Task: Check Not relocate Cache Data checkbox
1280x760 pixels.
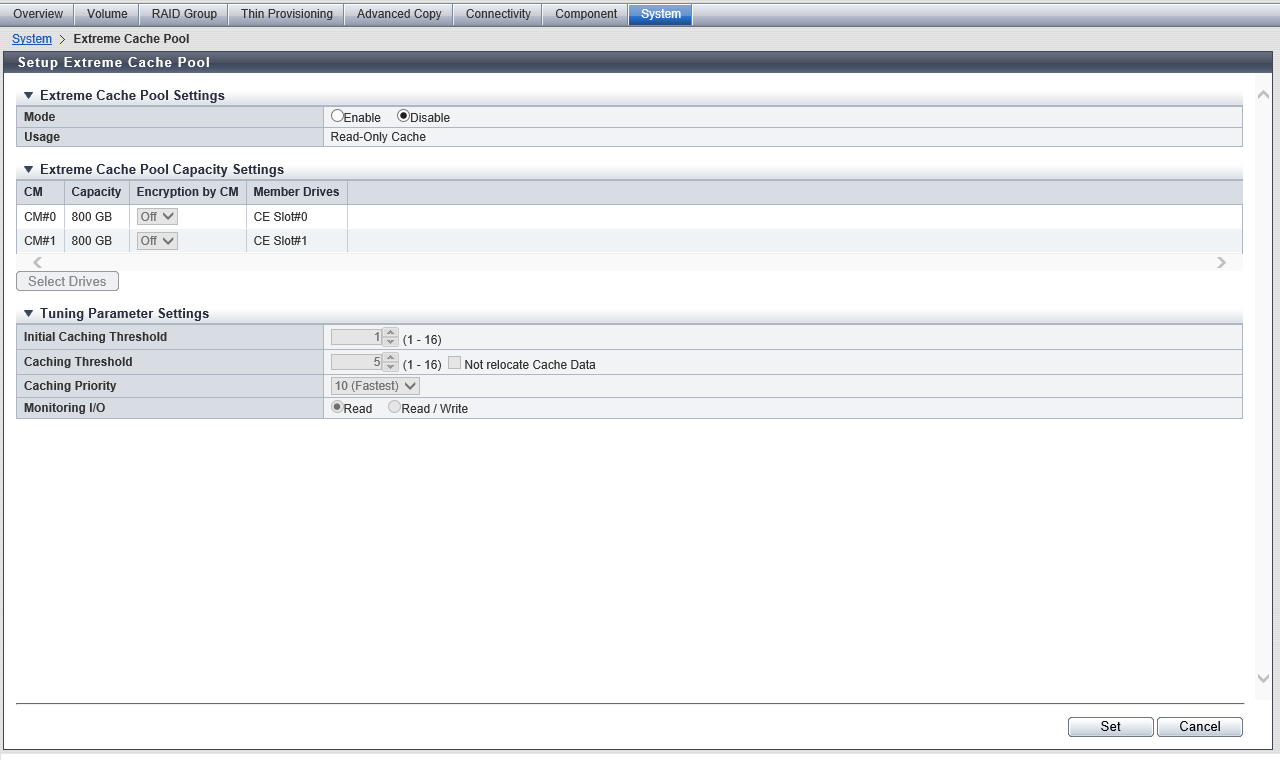Action: pos(455,363)
